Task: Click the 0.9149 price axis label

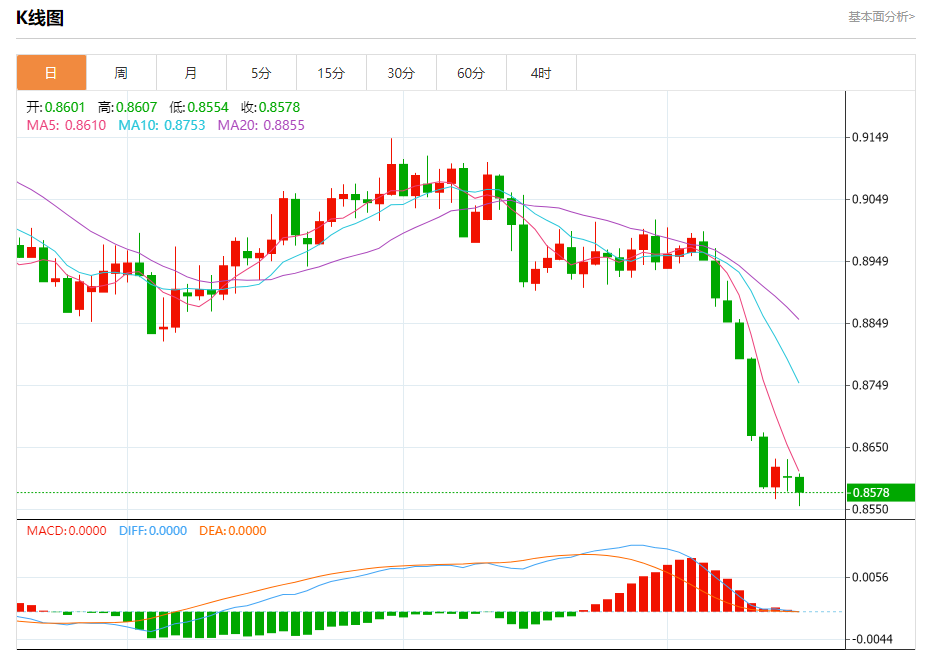Action: [870, 138]
